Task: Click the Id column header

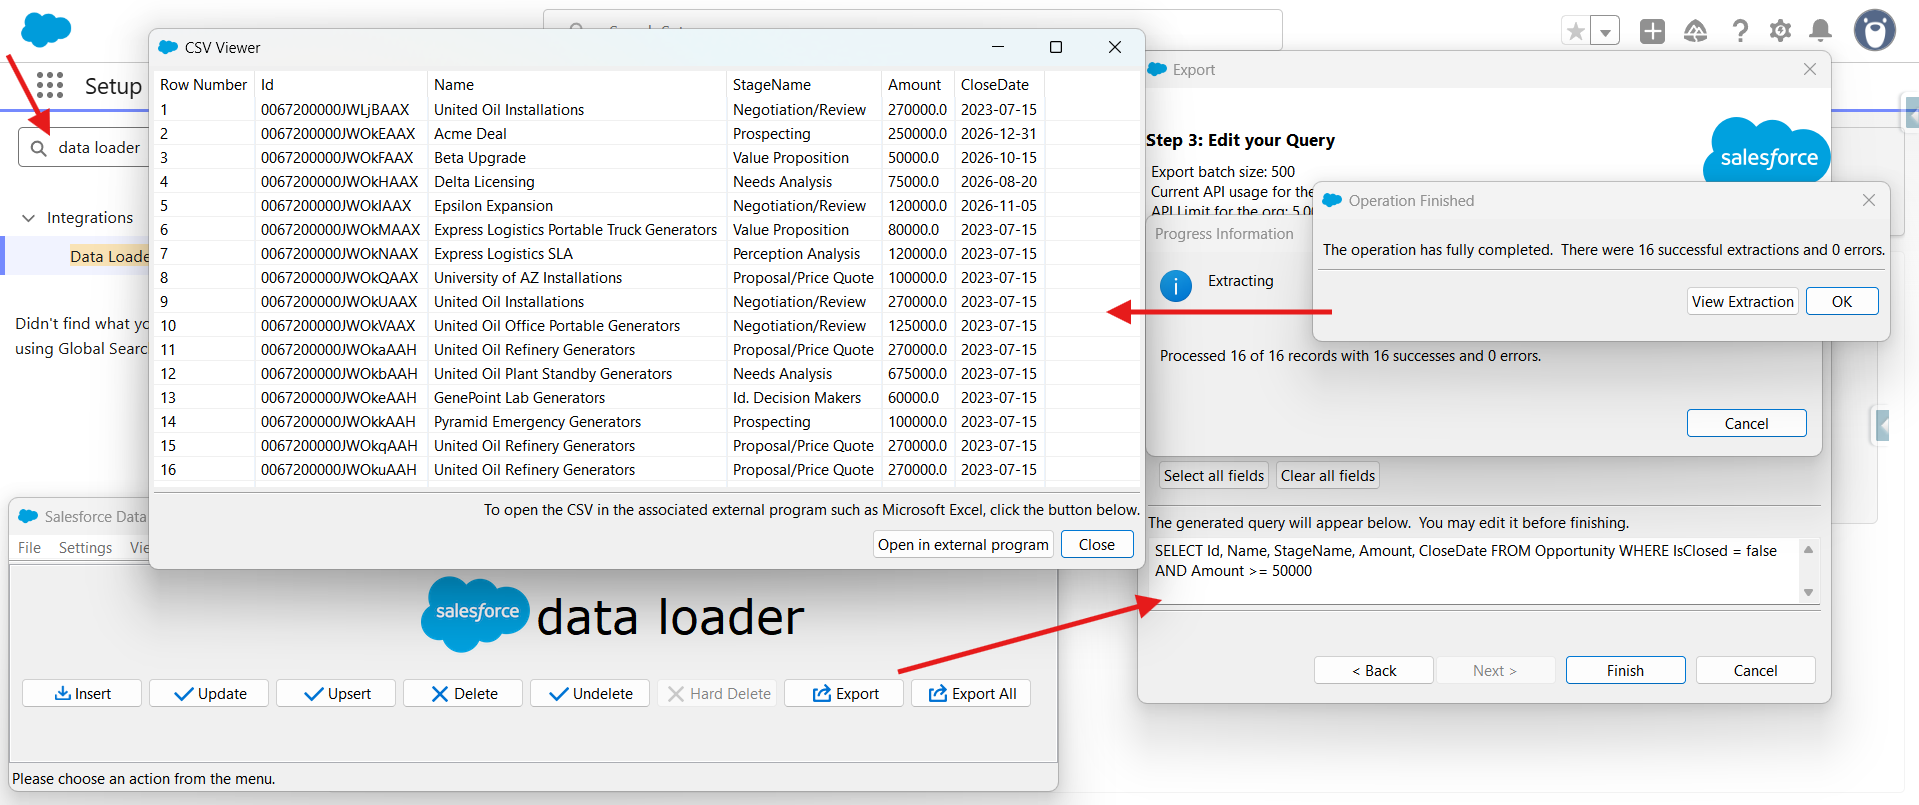Action: tap(341, 85)
